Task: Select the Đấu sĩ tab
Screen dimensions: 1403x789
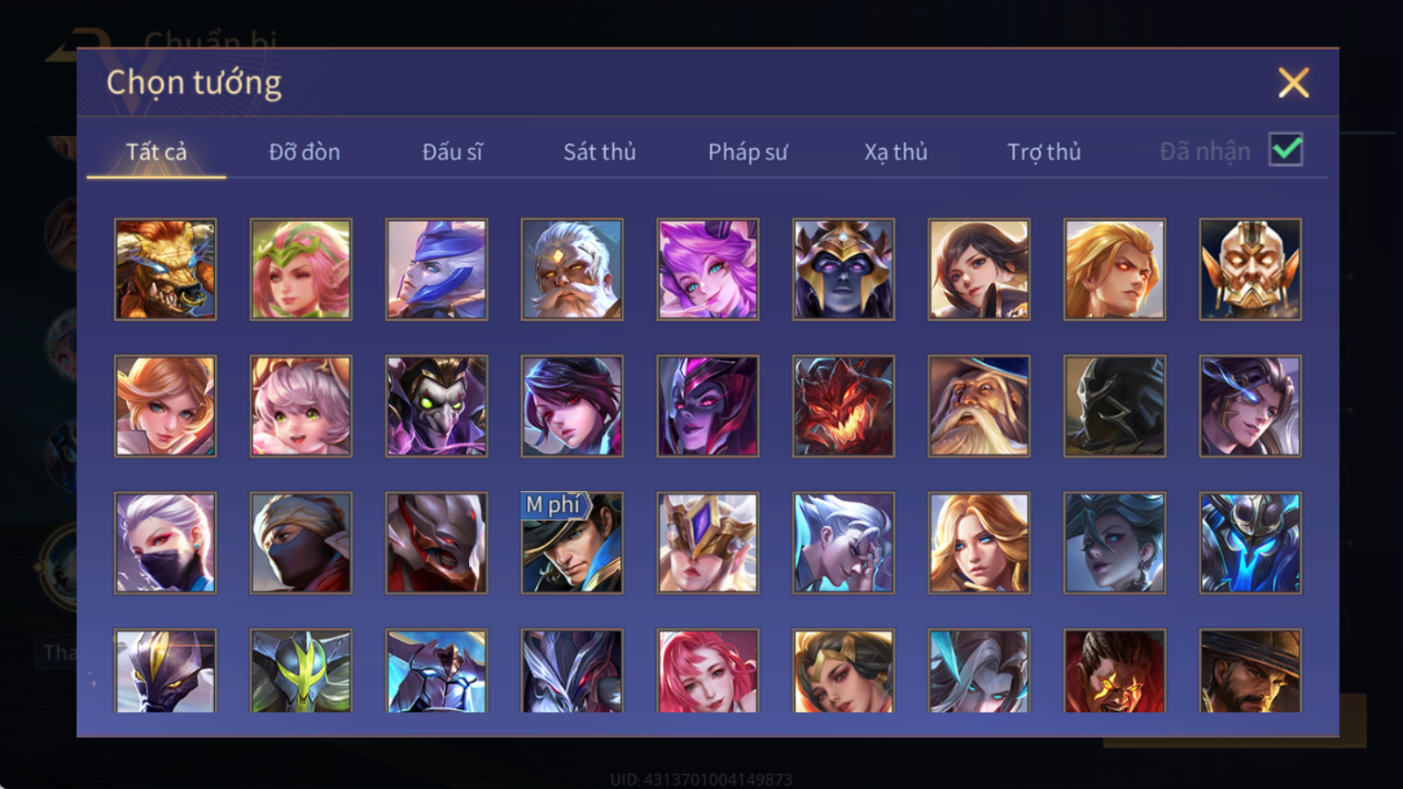Action: (x=452, y=152)
